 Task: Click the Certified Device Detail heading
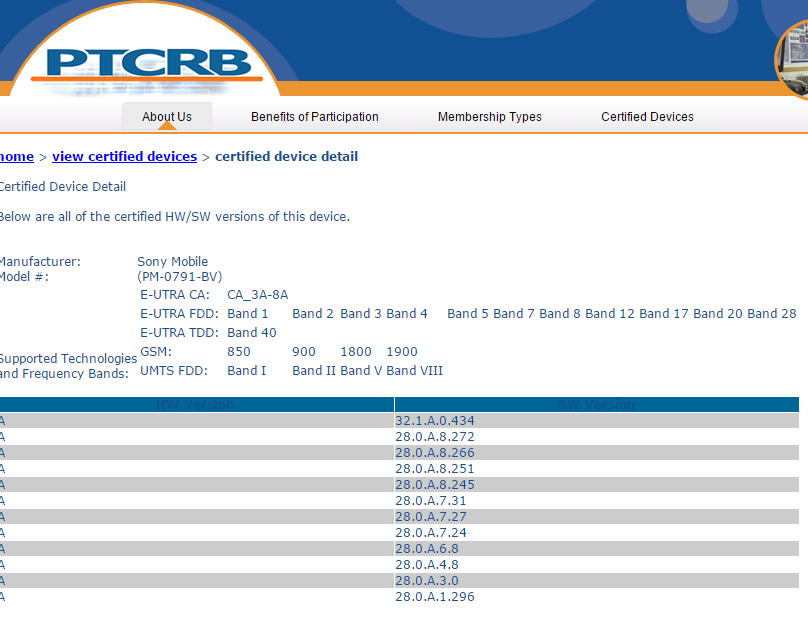click(62, 186)
